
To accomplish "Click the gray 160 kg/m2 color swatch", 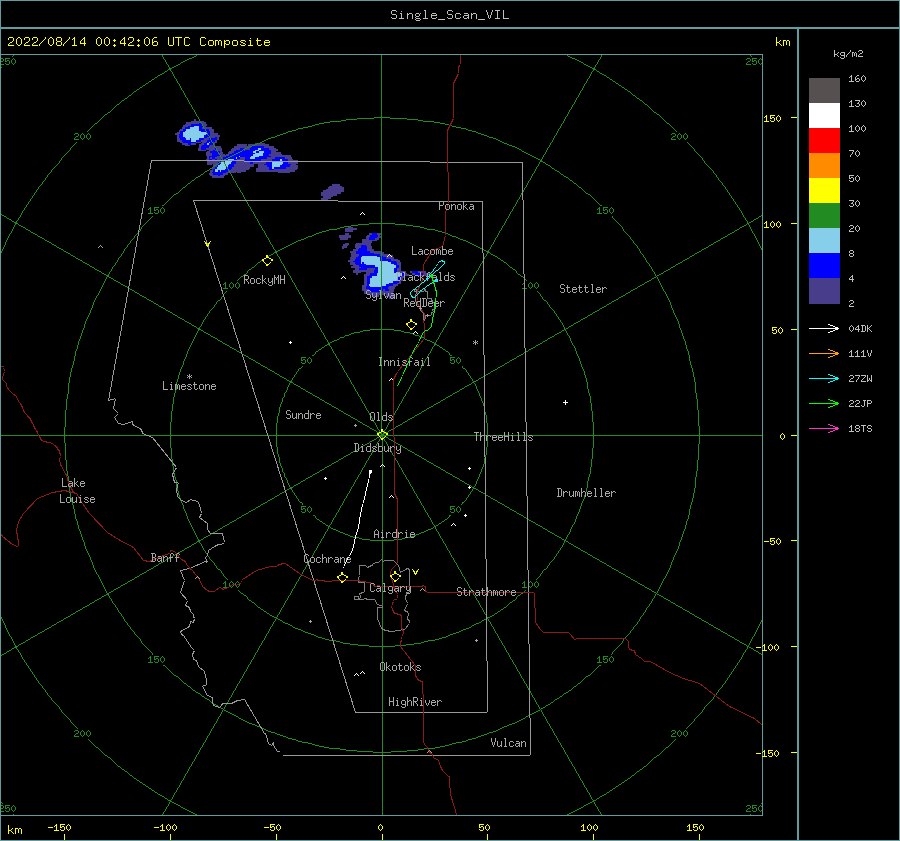I will tap(824, 90).
